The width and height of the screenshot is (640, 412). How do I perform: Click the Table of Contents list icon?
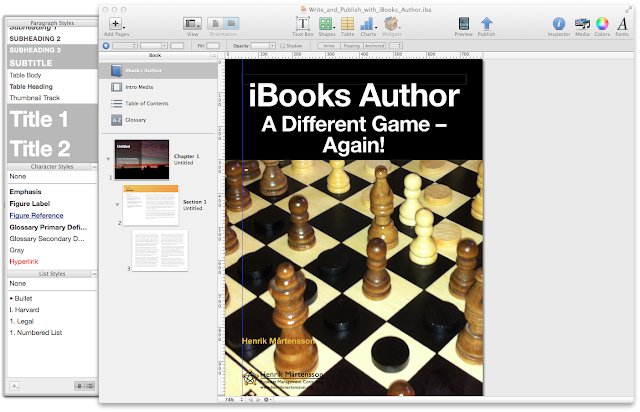(116, 103)
